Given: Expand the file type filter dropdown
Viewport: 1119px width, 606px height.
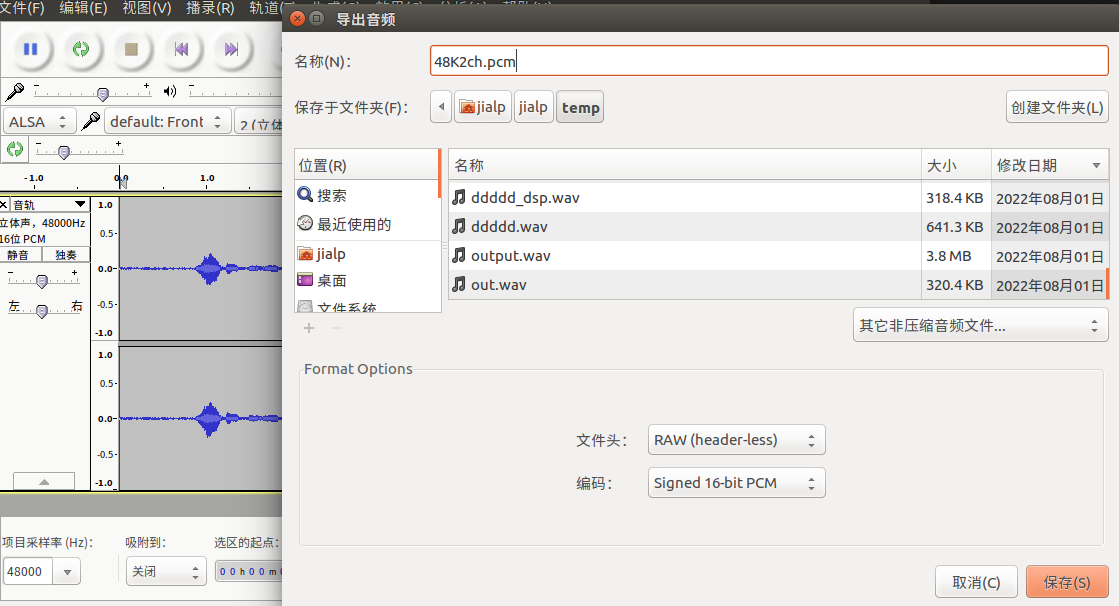Looking at the screenshot, I should (980, 325).
